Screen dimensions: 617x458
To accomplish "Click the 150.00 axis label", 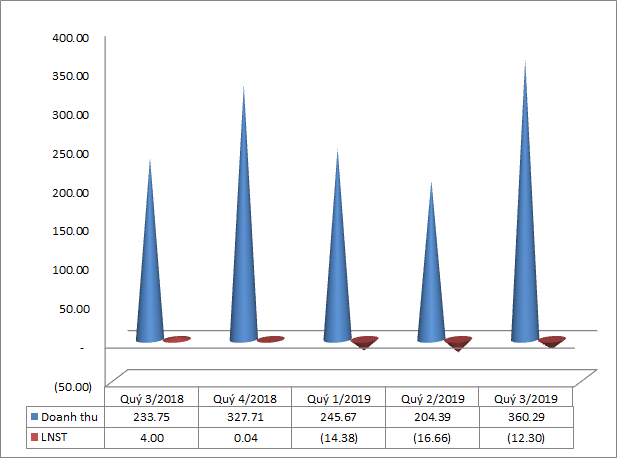I will [71, 231].
